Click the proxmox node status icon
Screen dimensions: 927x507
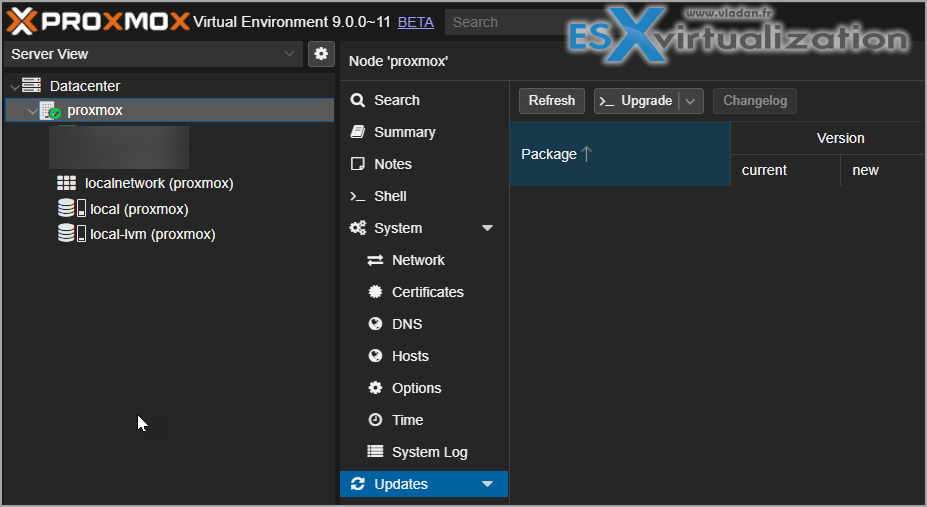[x=50, y=110]
